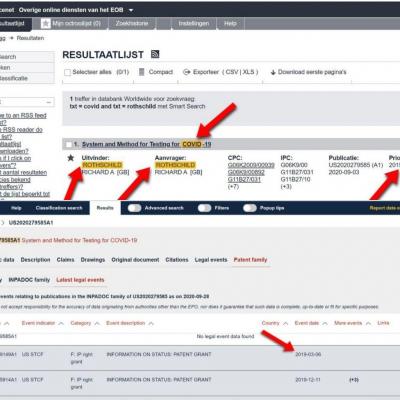Open the Claims tab
This screenshot has width=400, height=400.
click(65, 260)
